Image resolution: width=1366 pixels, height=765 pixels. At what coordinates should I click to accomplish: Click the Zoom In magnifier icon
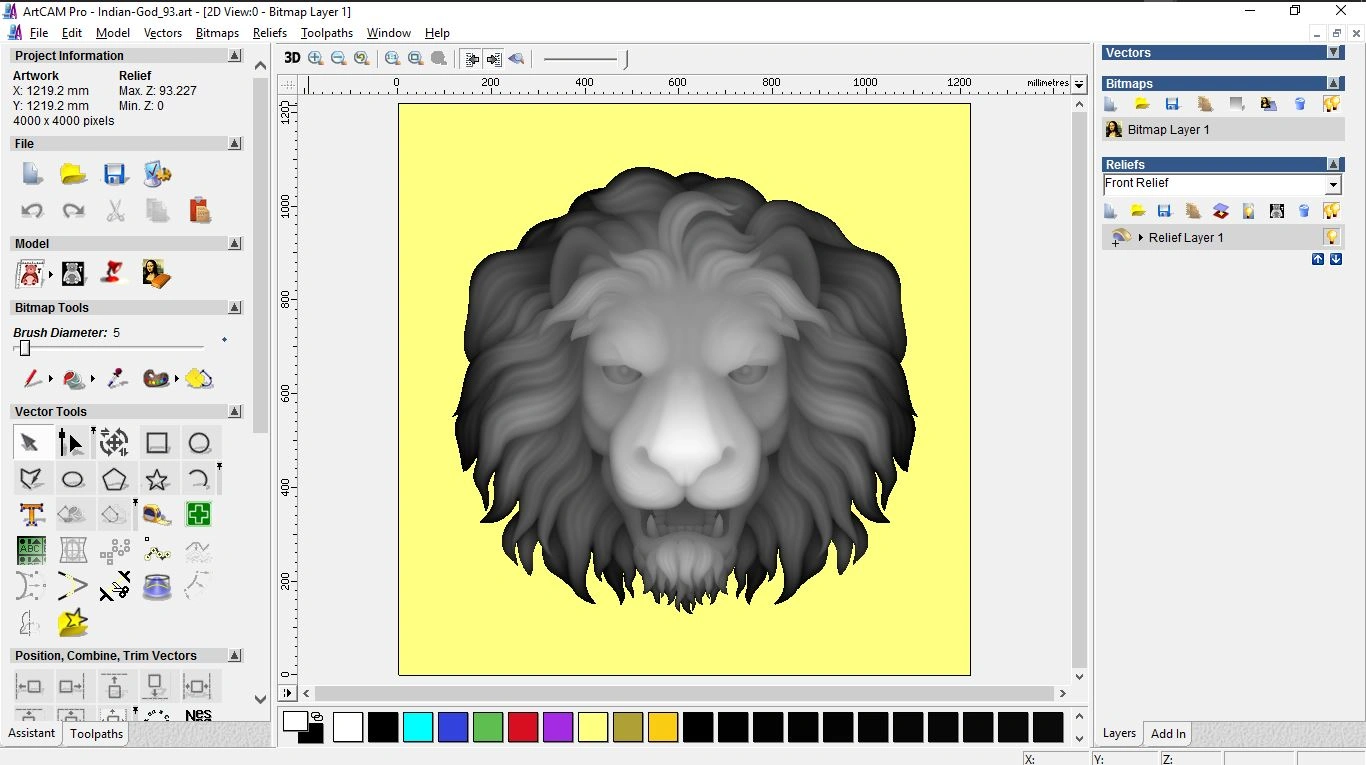pyautogui.click(x=316, y=59)
